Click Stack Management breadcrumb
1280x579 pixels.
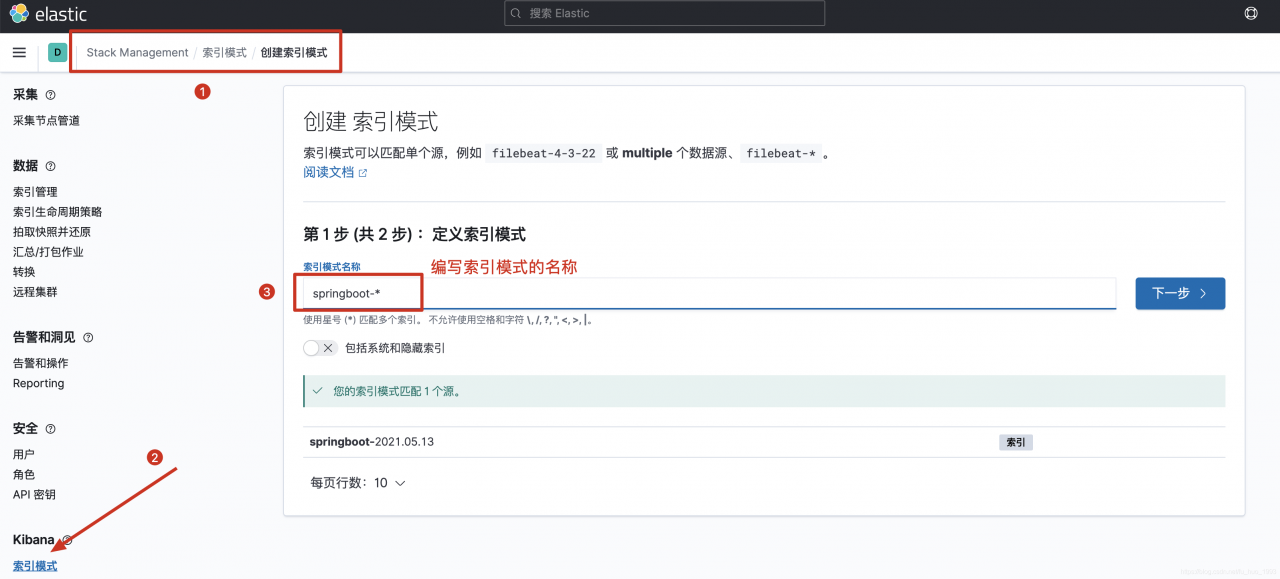point(137,52)
